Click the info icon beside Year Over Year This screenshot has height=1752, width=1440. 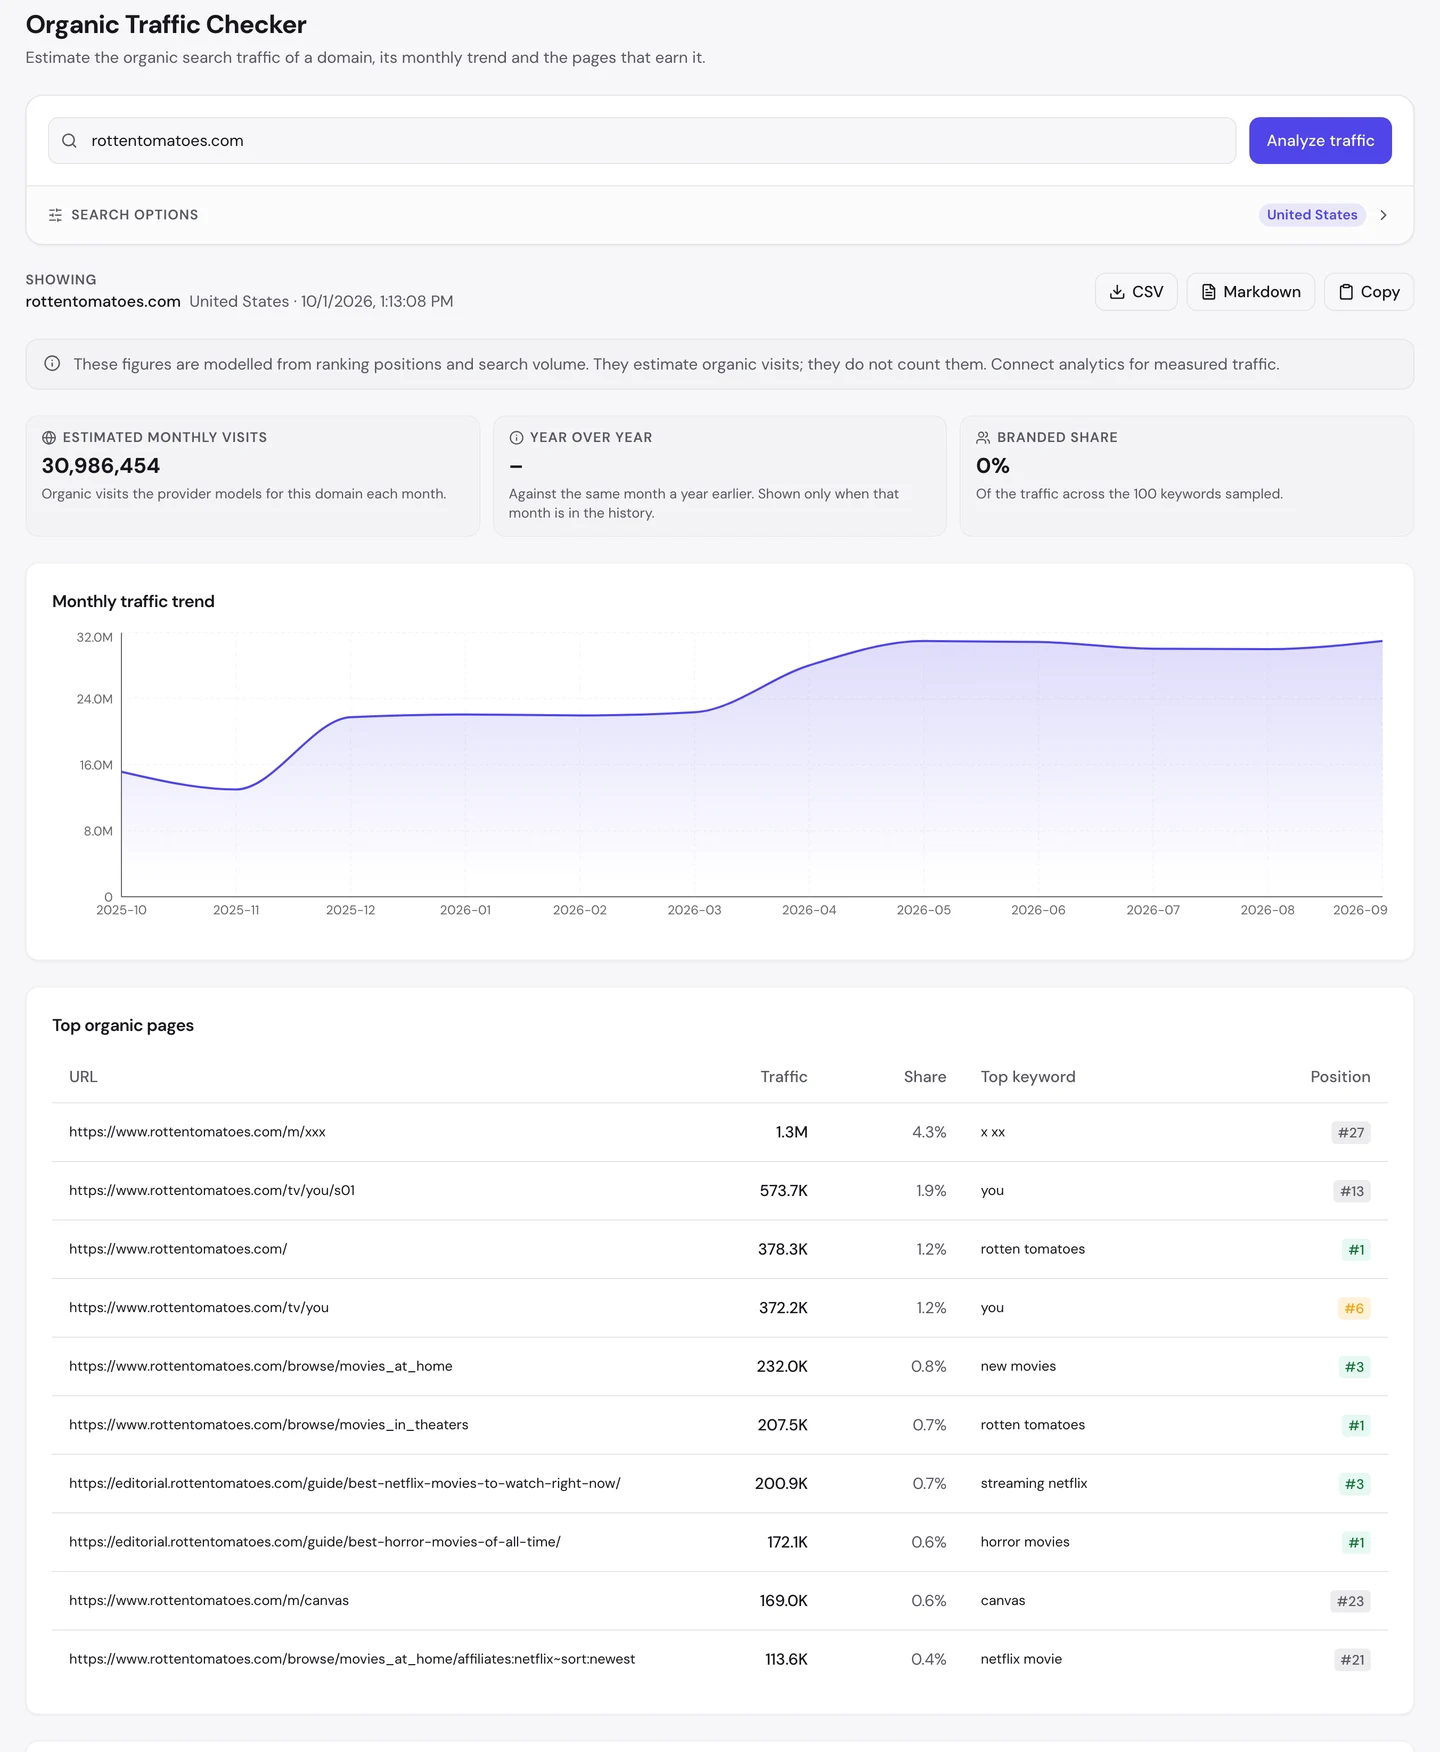516,438
